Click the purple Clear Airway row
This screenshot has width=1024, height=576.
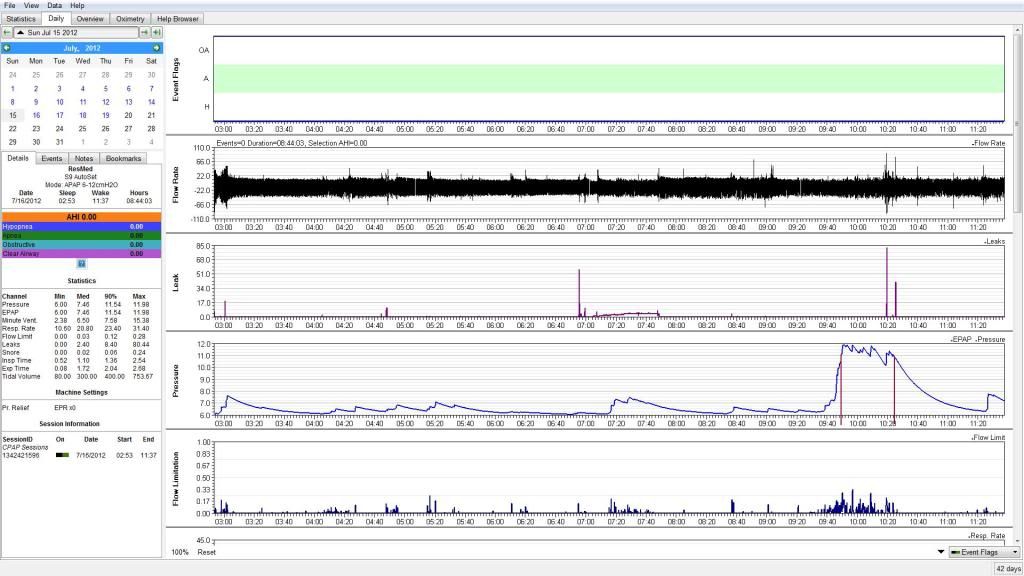(x=81, y=254)
